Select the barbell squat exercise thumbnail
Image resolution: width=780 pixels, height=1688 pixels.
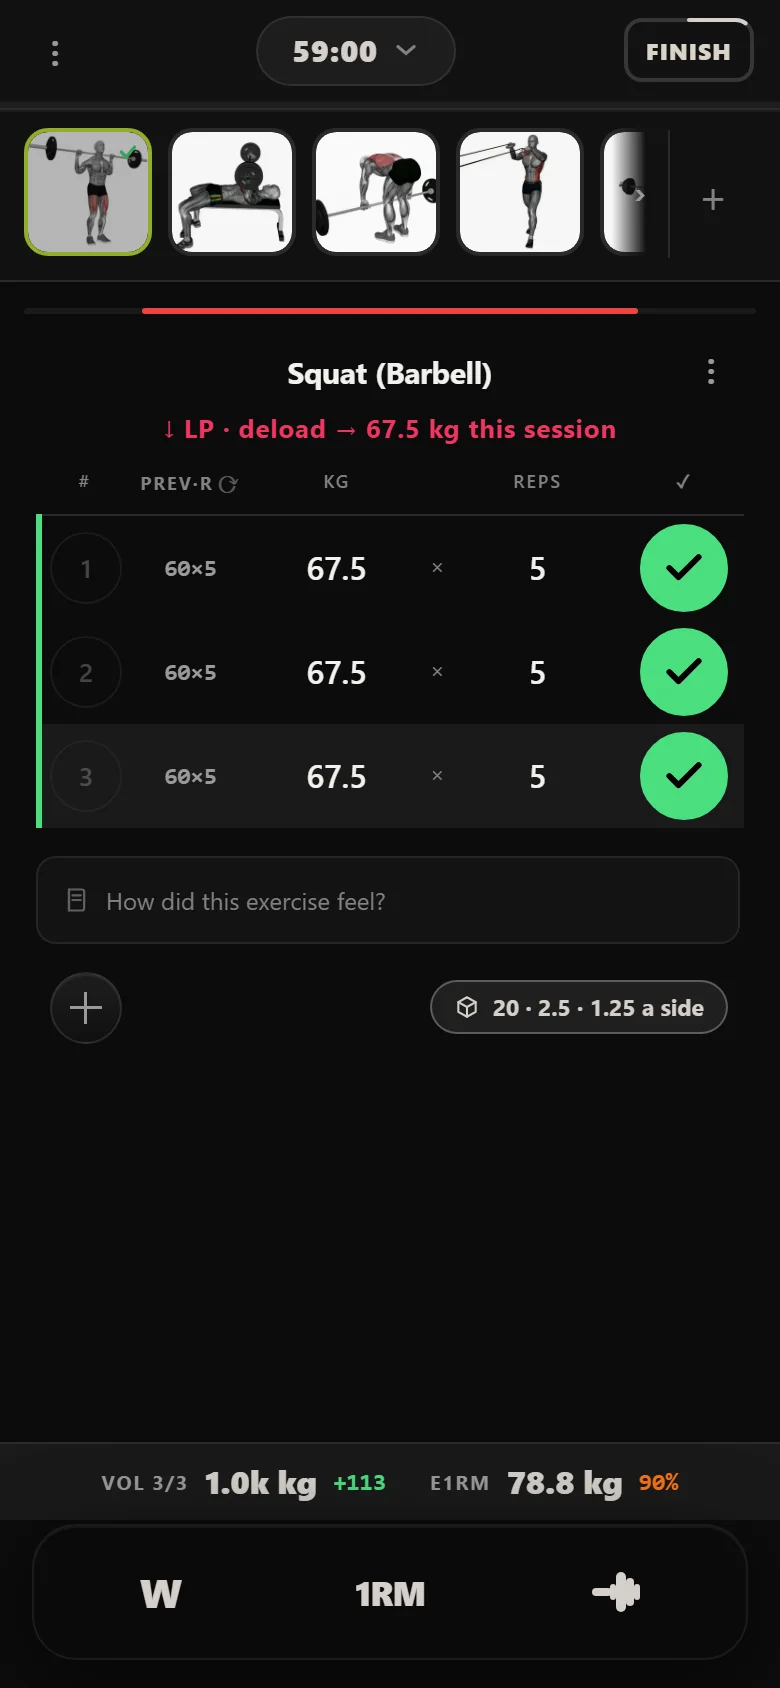click(88, 192)
